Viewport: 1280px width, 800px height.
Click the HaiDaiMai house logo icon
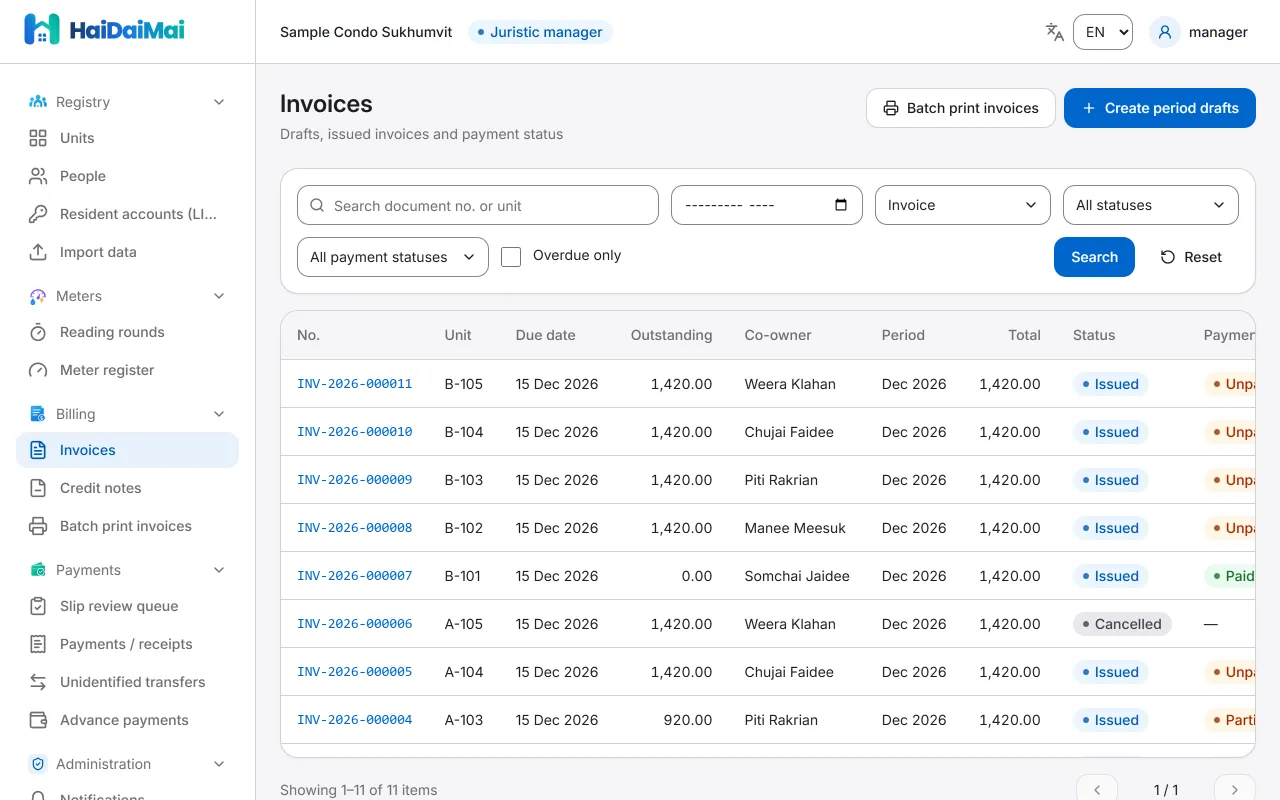click(x=42, y=30)
